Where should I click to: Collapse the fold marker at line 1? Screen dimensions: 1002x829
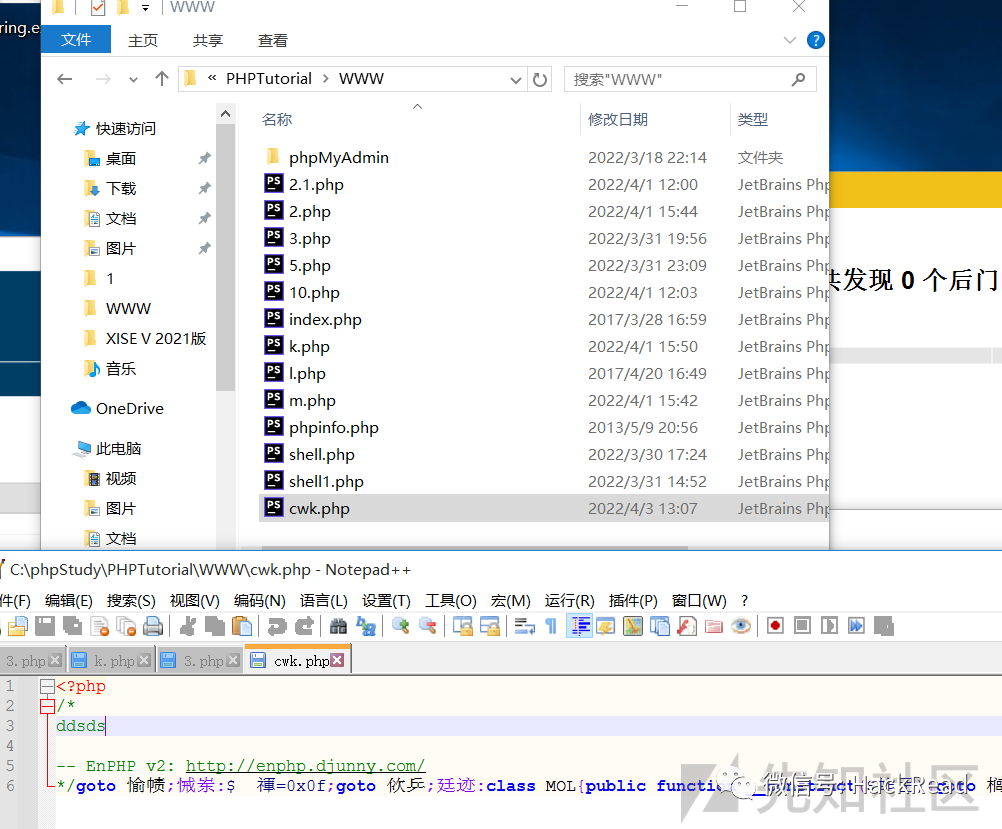47,686
